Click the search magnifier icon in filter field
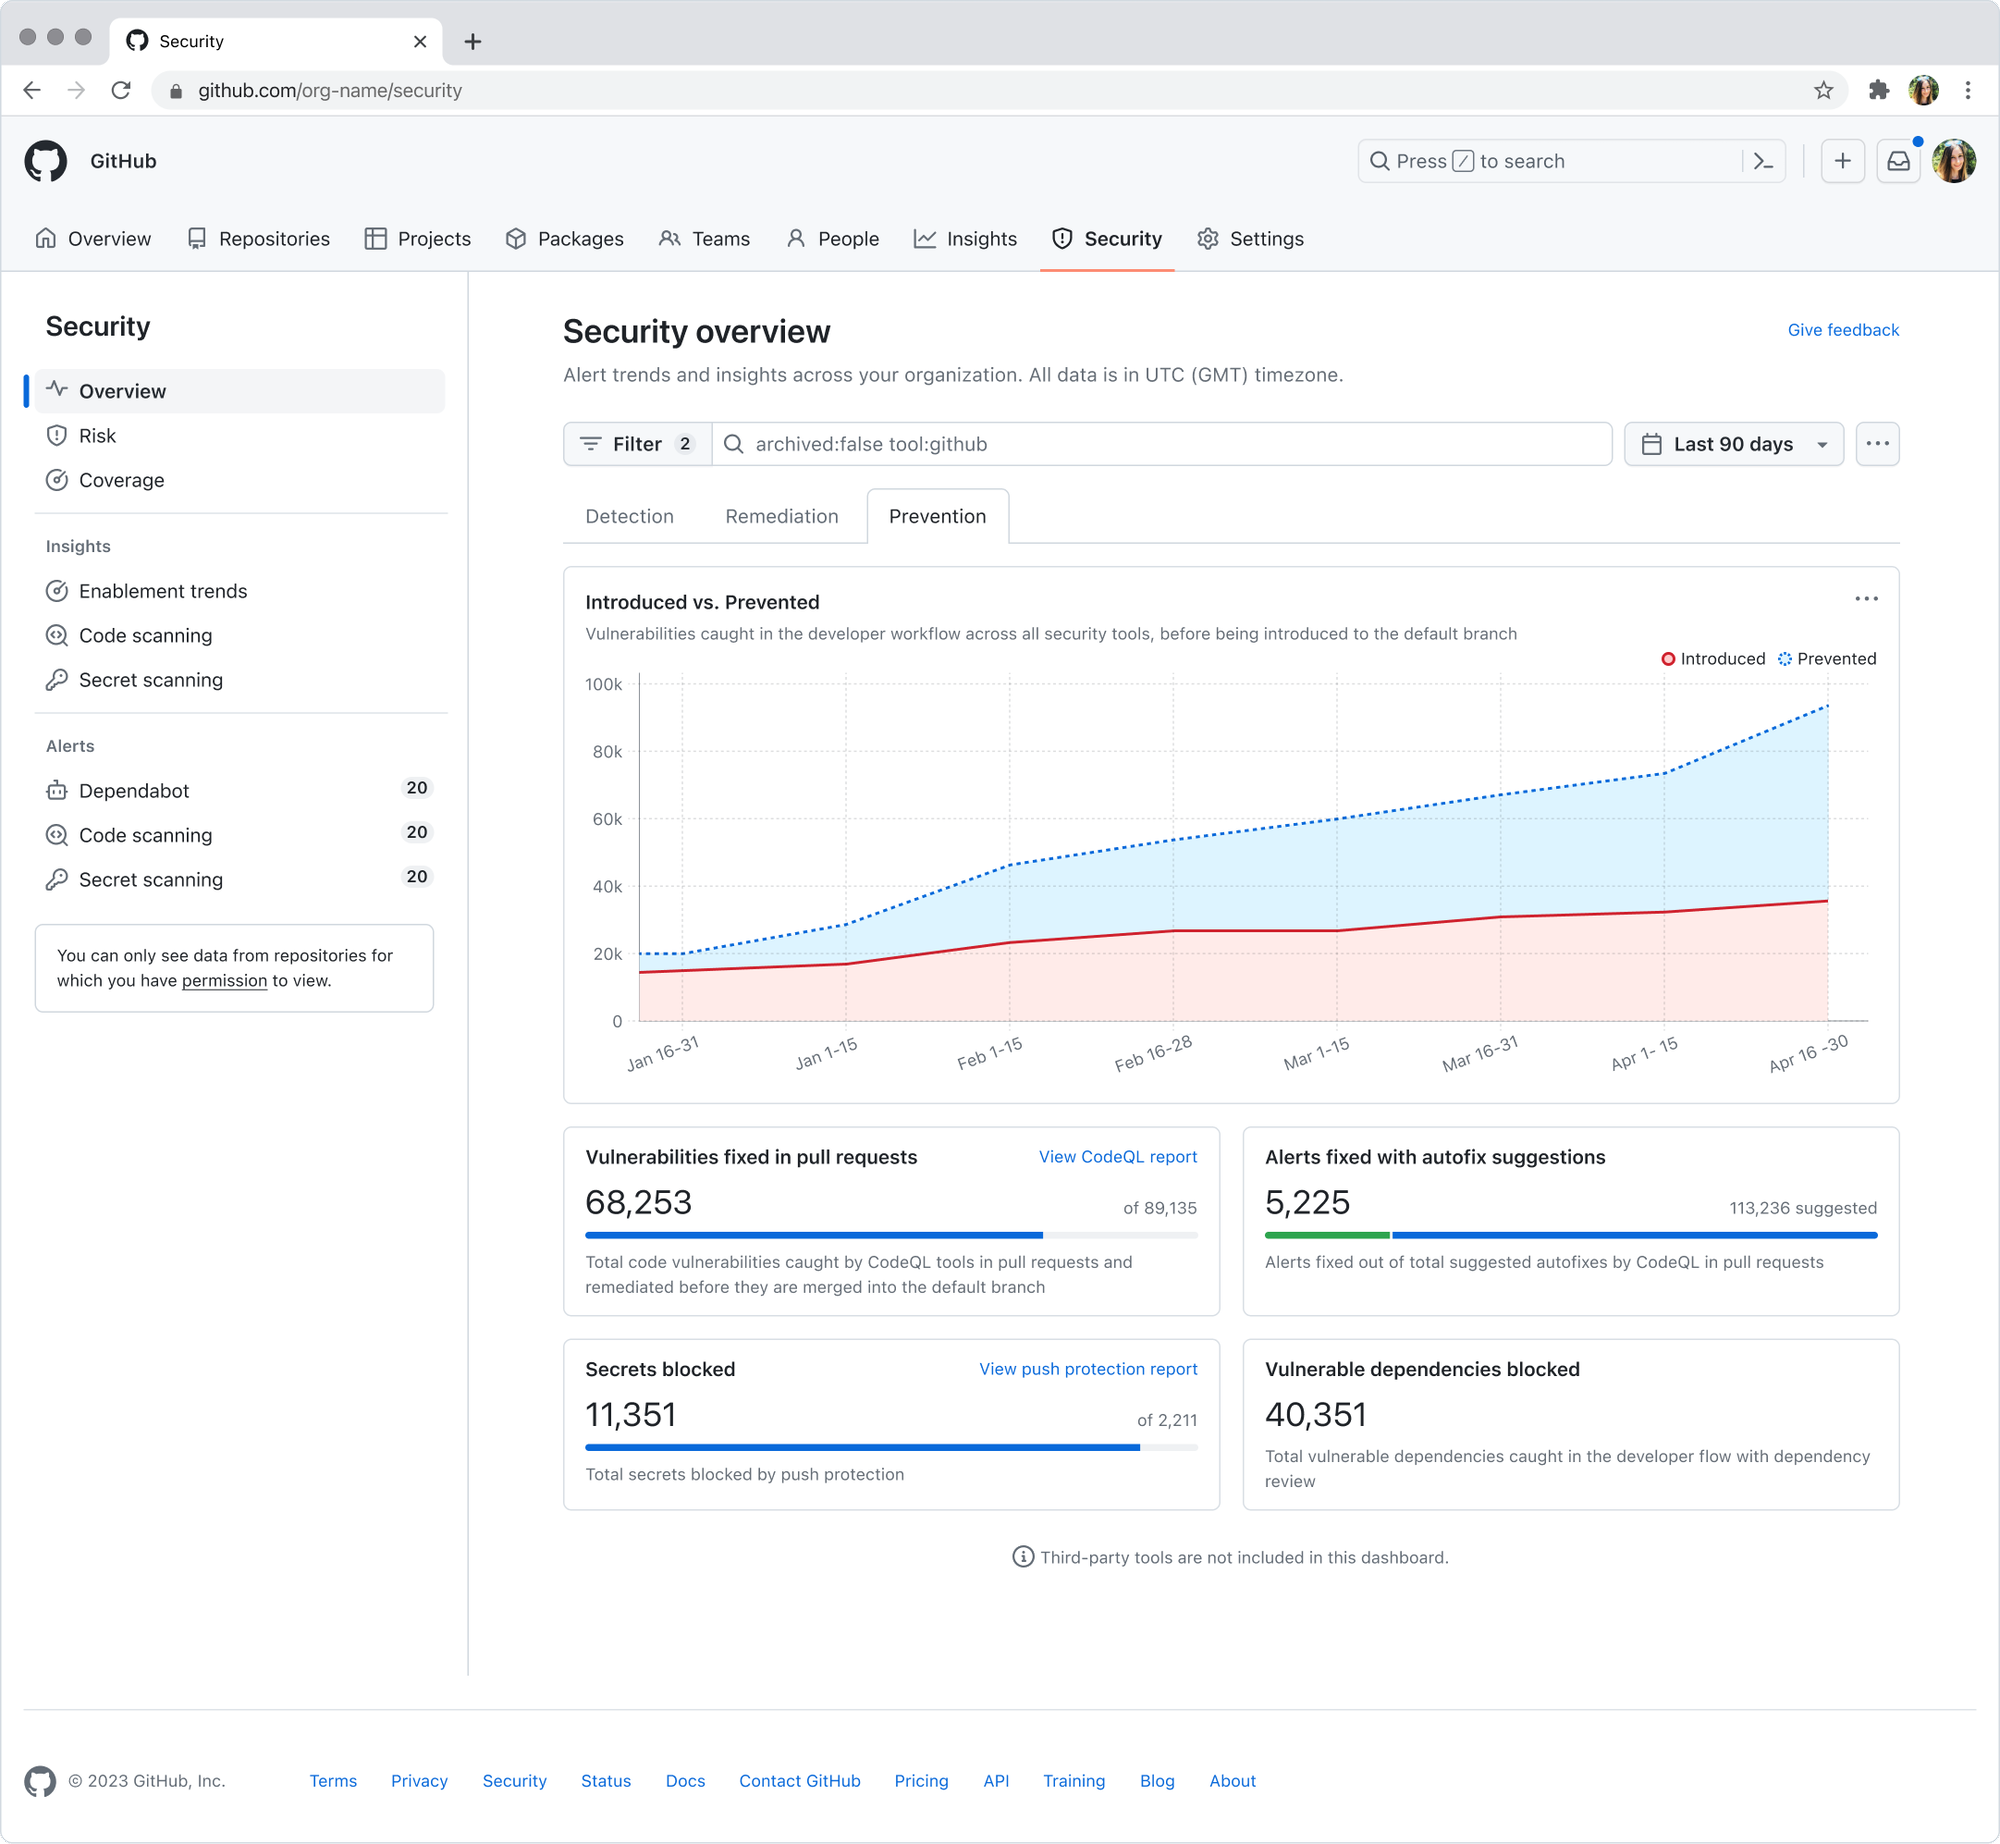Viewport: 2000px width, 1844px height. tap(733, 444)
